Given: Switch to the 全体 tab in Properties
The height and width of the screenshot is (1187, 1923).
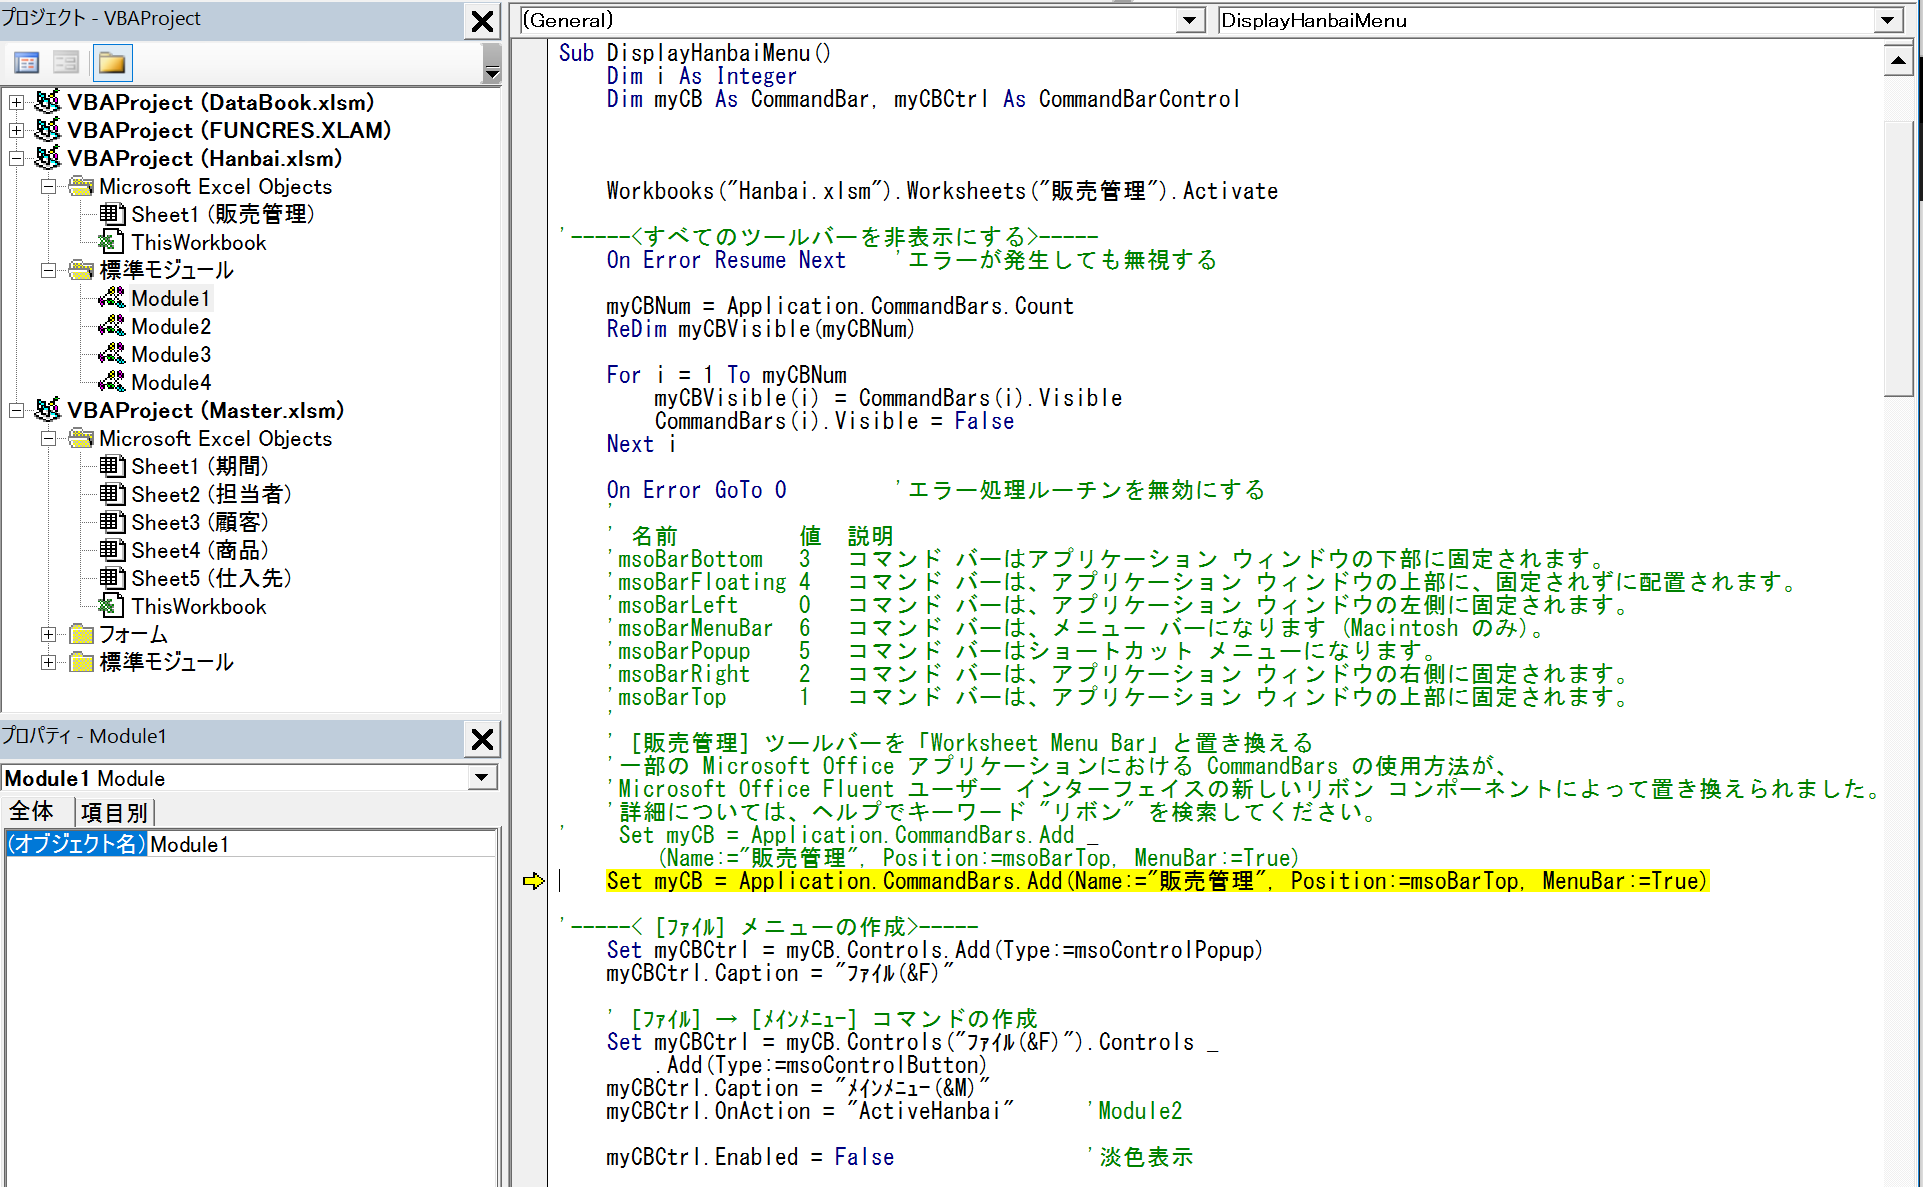Looking at the screenshot, I should (35, 811).
